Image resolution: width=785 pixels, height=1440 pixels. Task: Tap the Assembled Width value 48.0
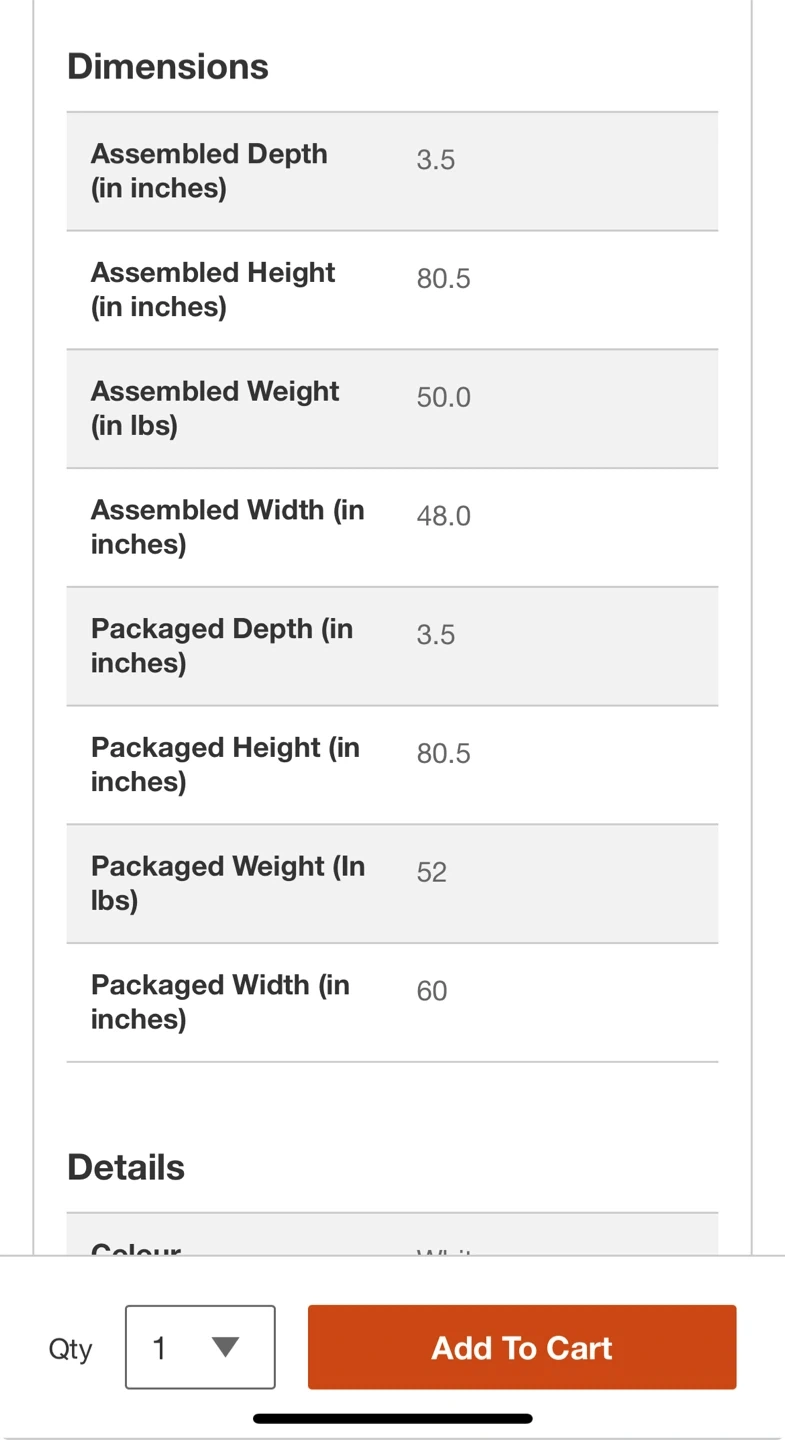point(443,516)
